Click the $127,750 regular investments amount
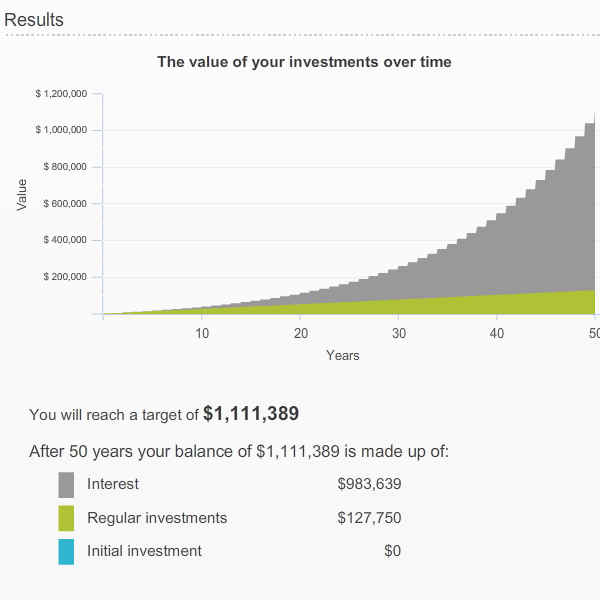 [x=369, y=518]
